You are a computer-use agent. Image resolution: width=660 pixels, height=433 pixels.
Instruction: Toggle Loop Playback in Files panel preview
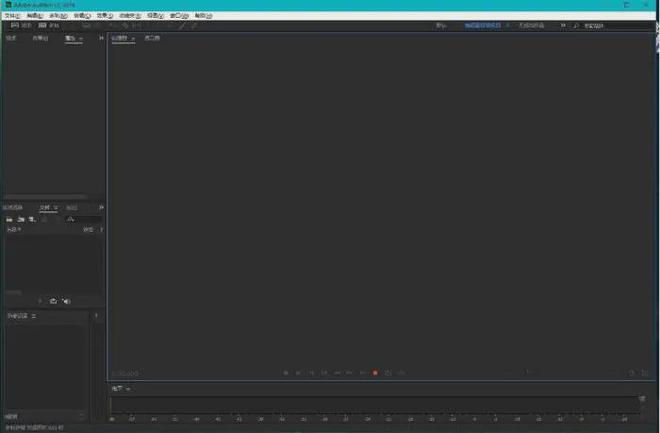pyautogui.click(x=53, y=301)
